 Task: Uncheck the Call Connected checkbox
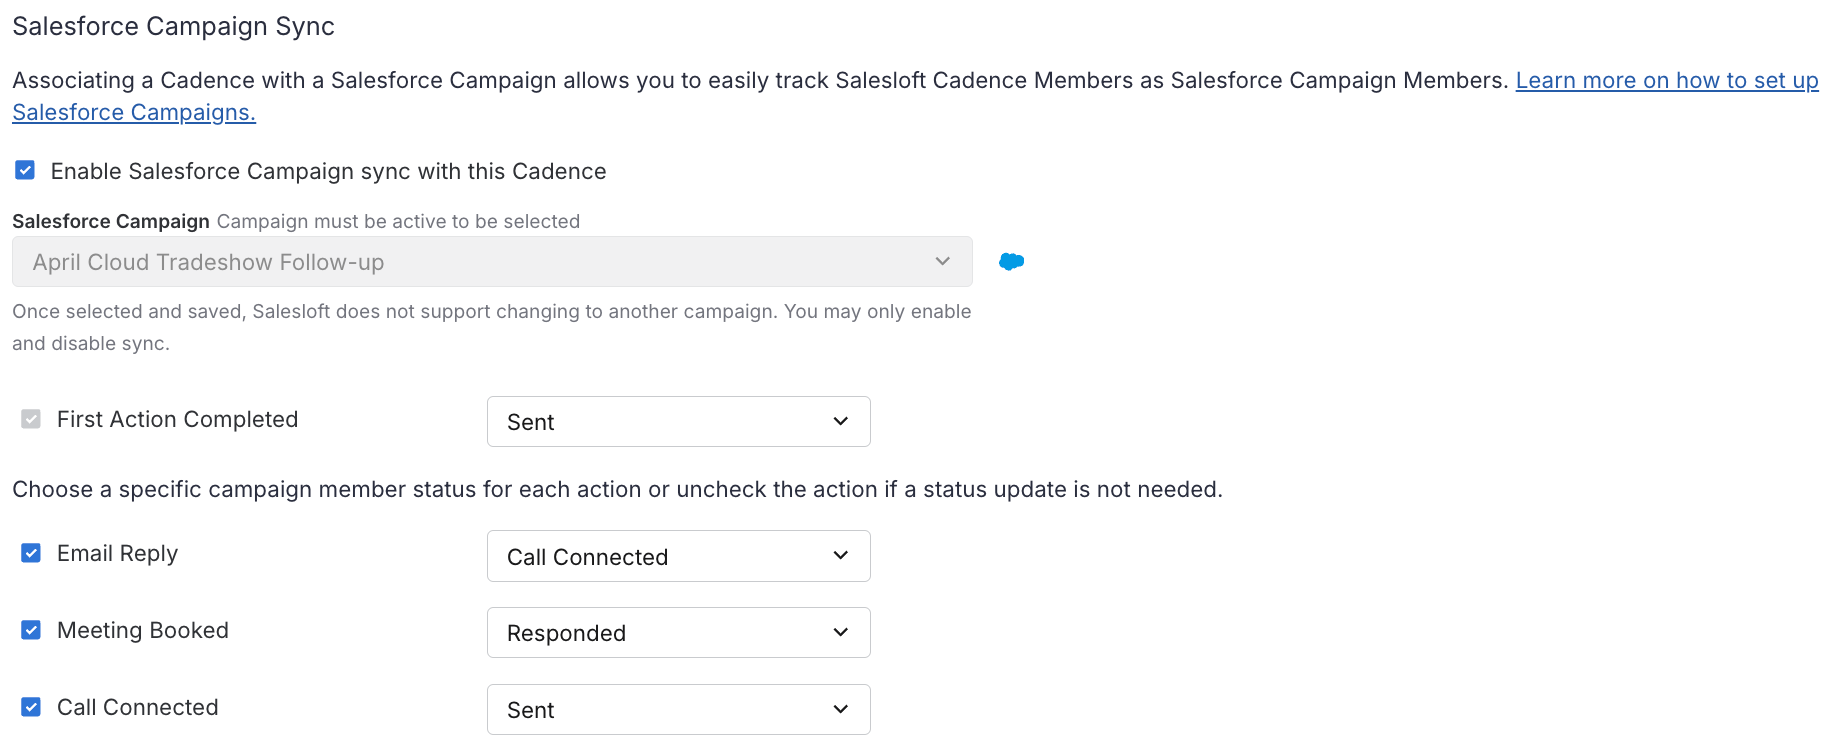[31, 707]
